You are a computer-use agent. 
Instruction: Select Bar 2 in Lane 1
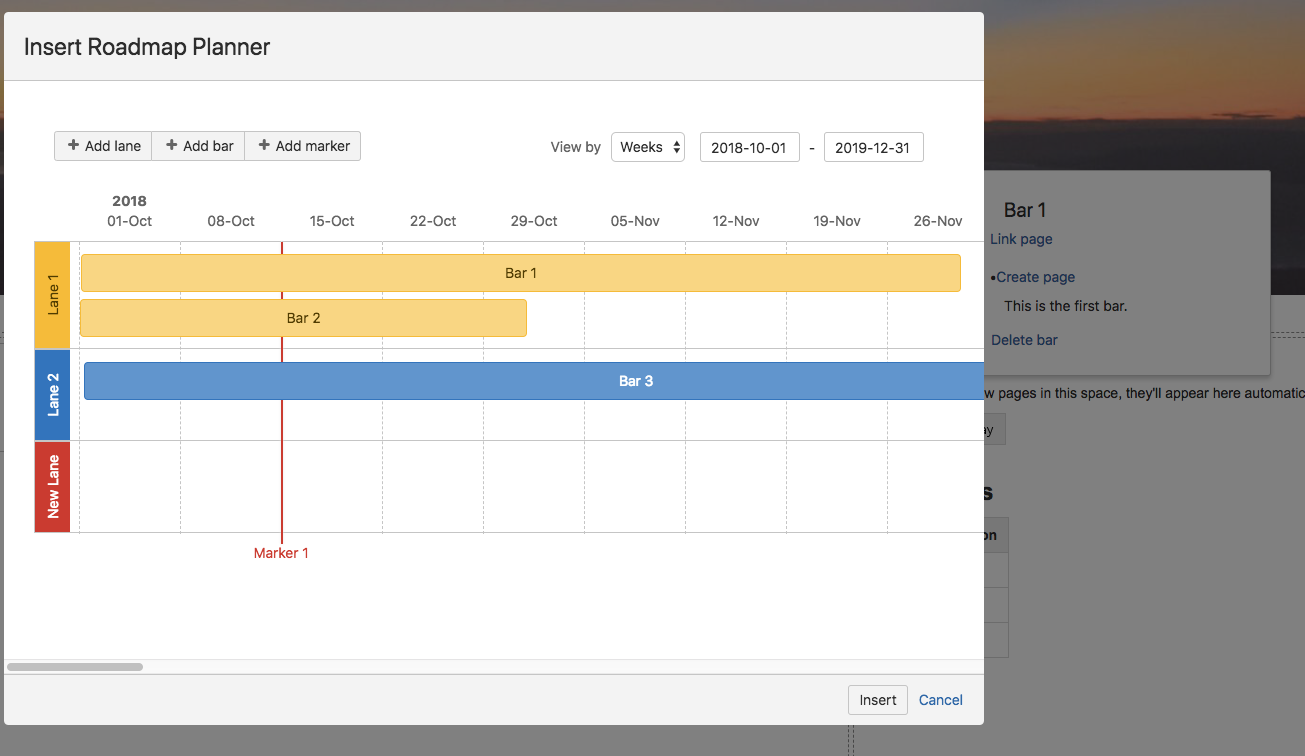tap(303, 318)
